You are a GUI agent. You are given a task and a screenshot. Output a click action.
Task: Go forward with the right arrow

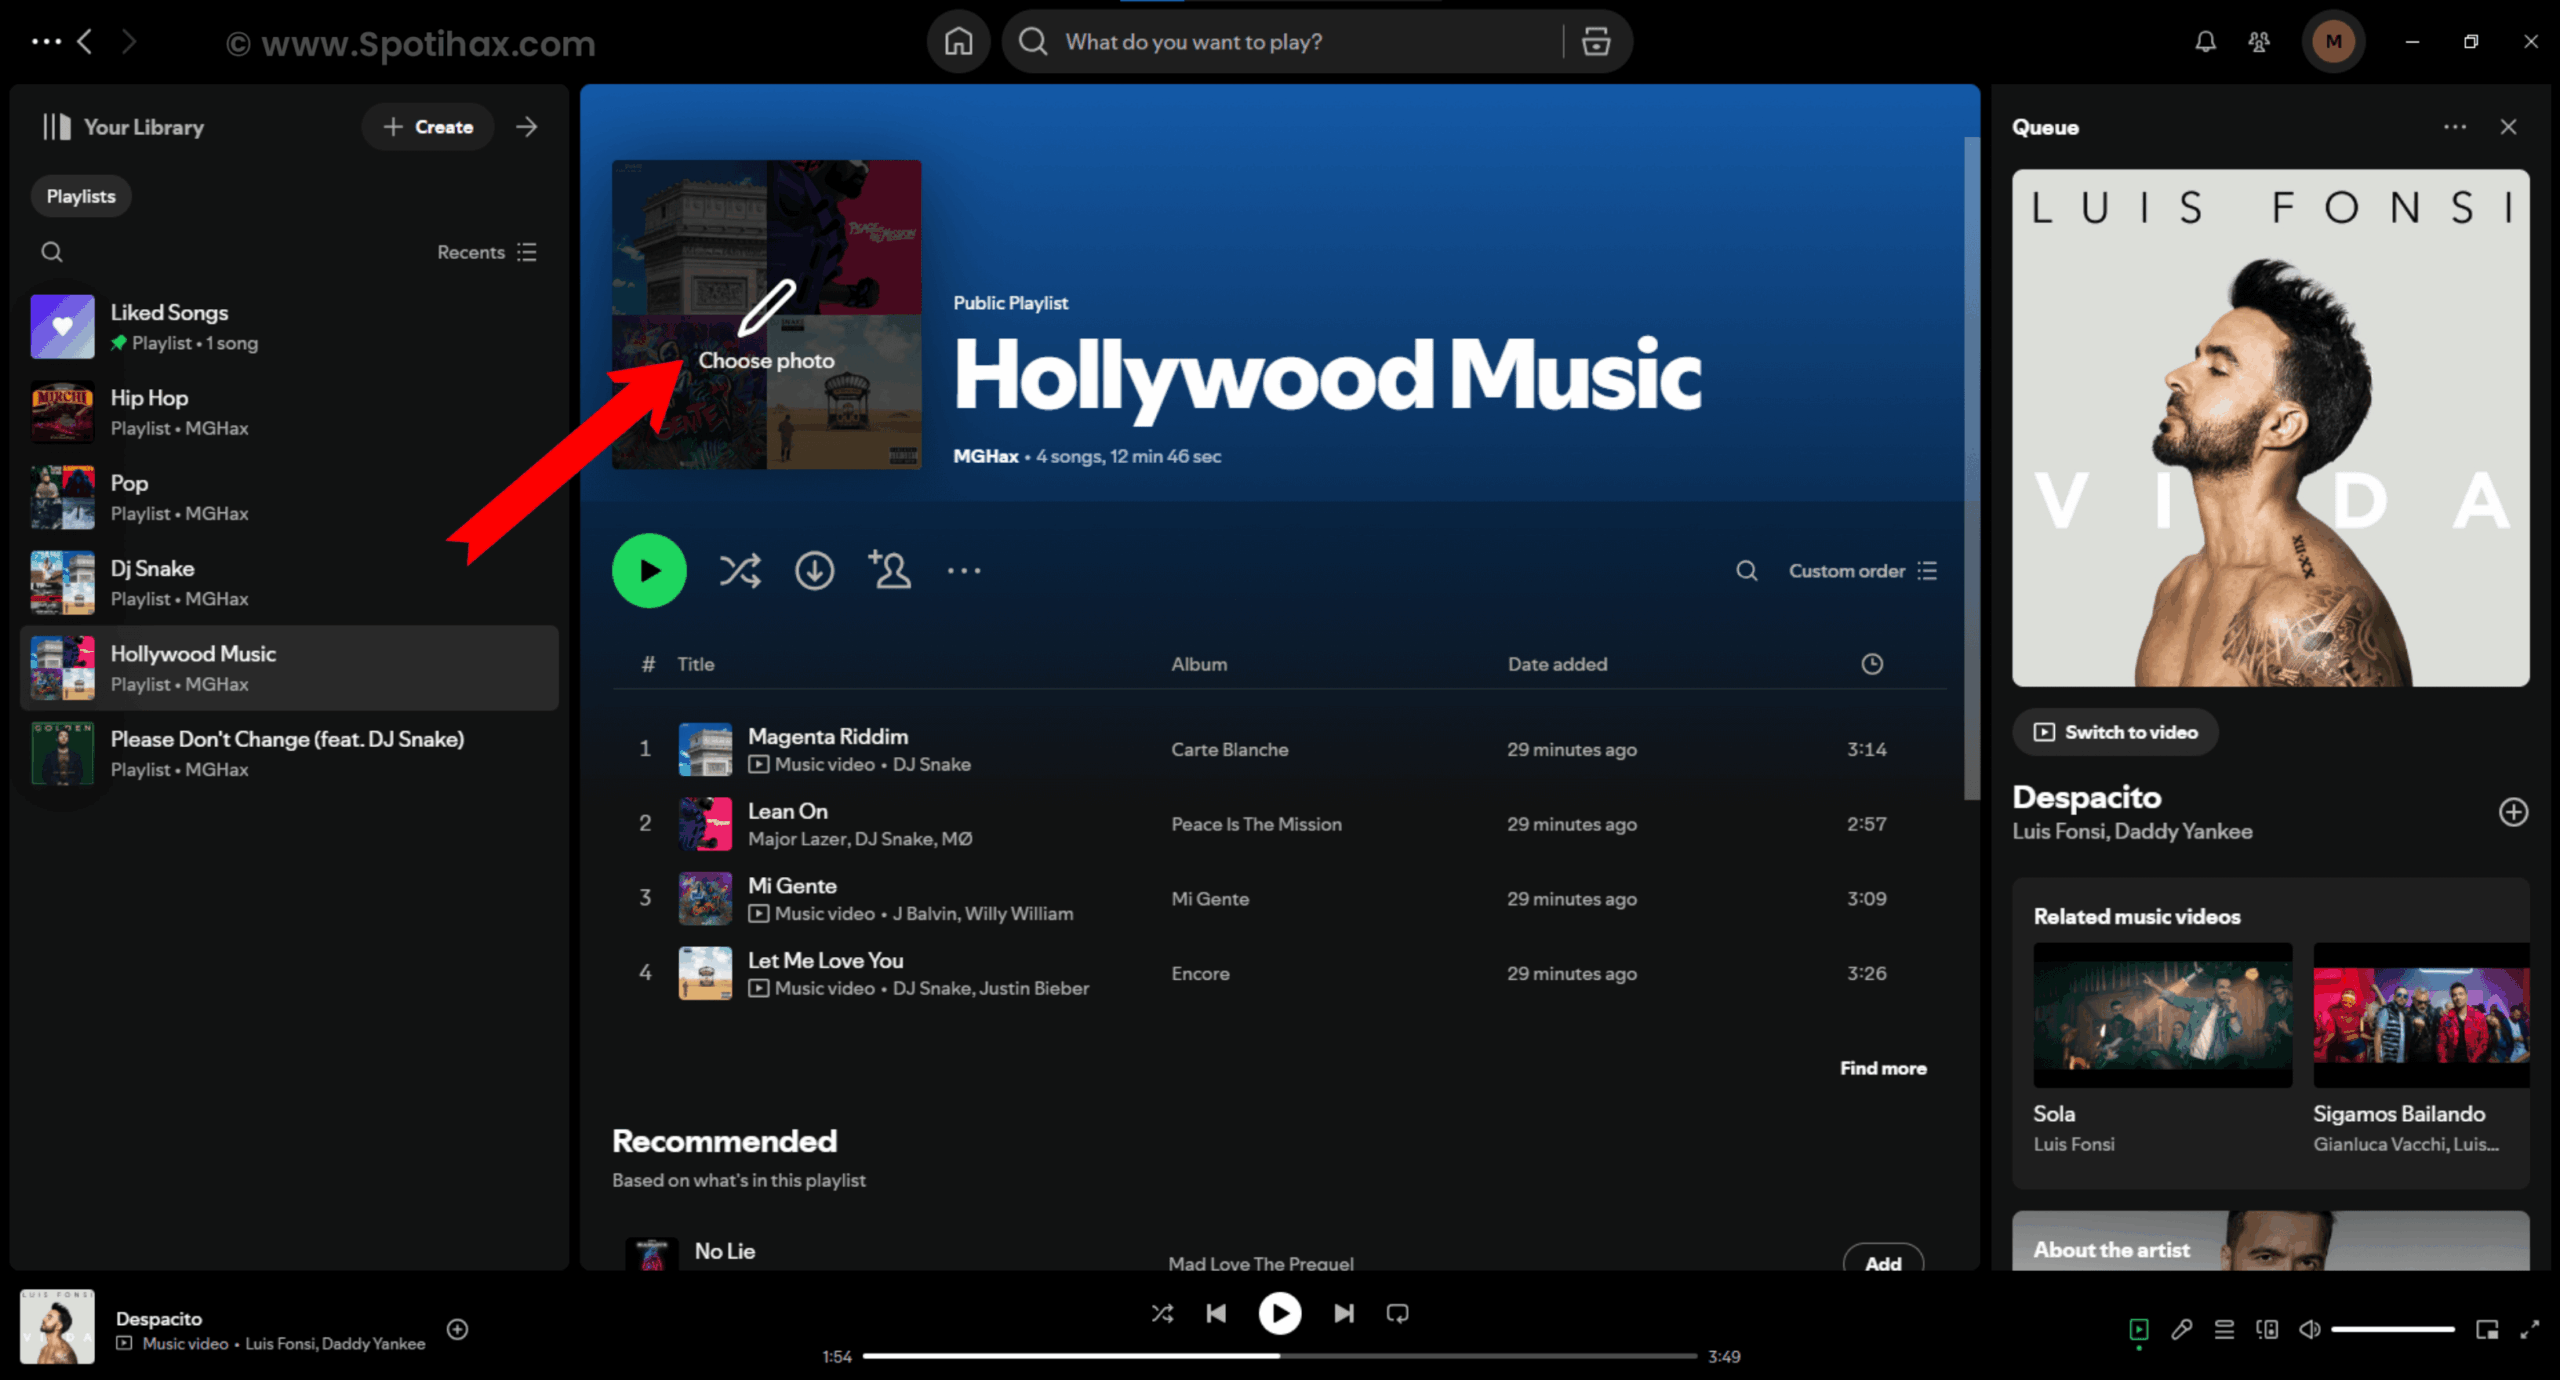pos(128,42)
